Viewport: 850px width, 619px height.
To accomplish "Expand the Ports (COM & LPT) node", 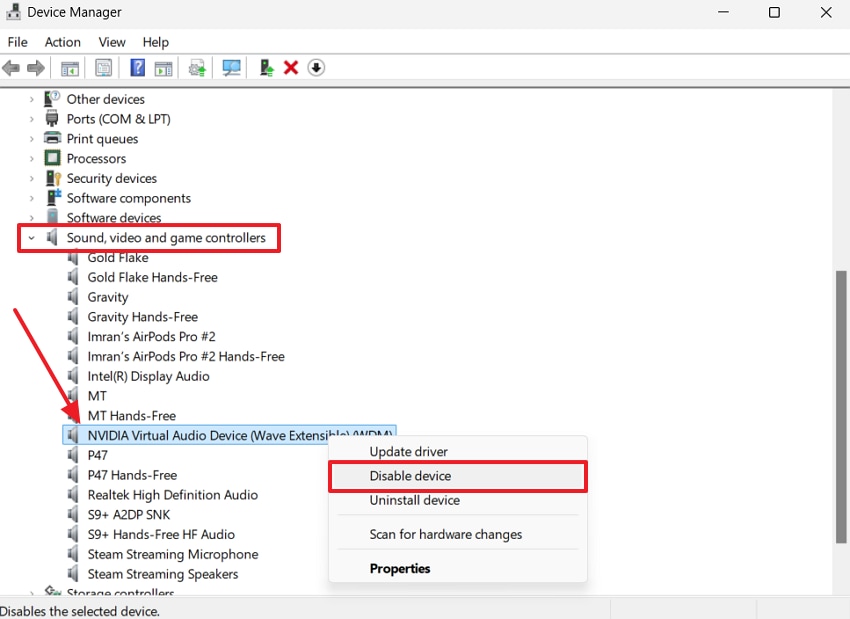I will (x=31, y=119).
